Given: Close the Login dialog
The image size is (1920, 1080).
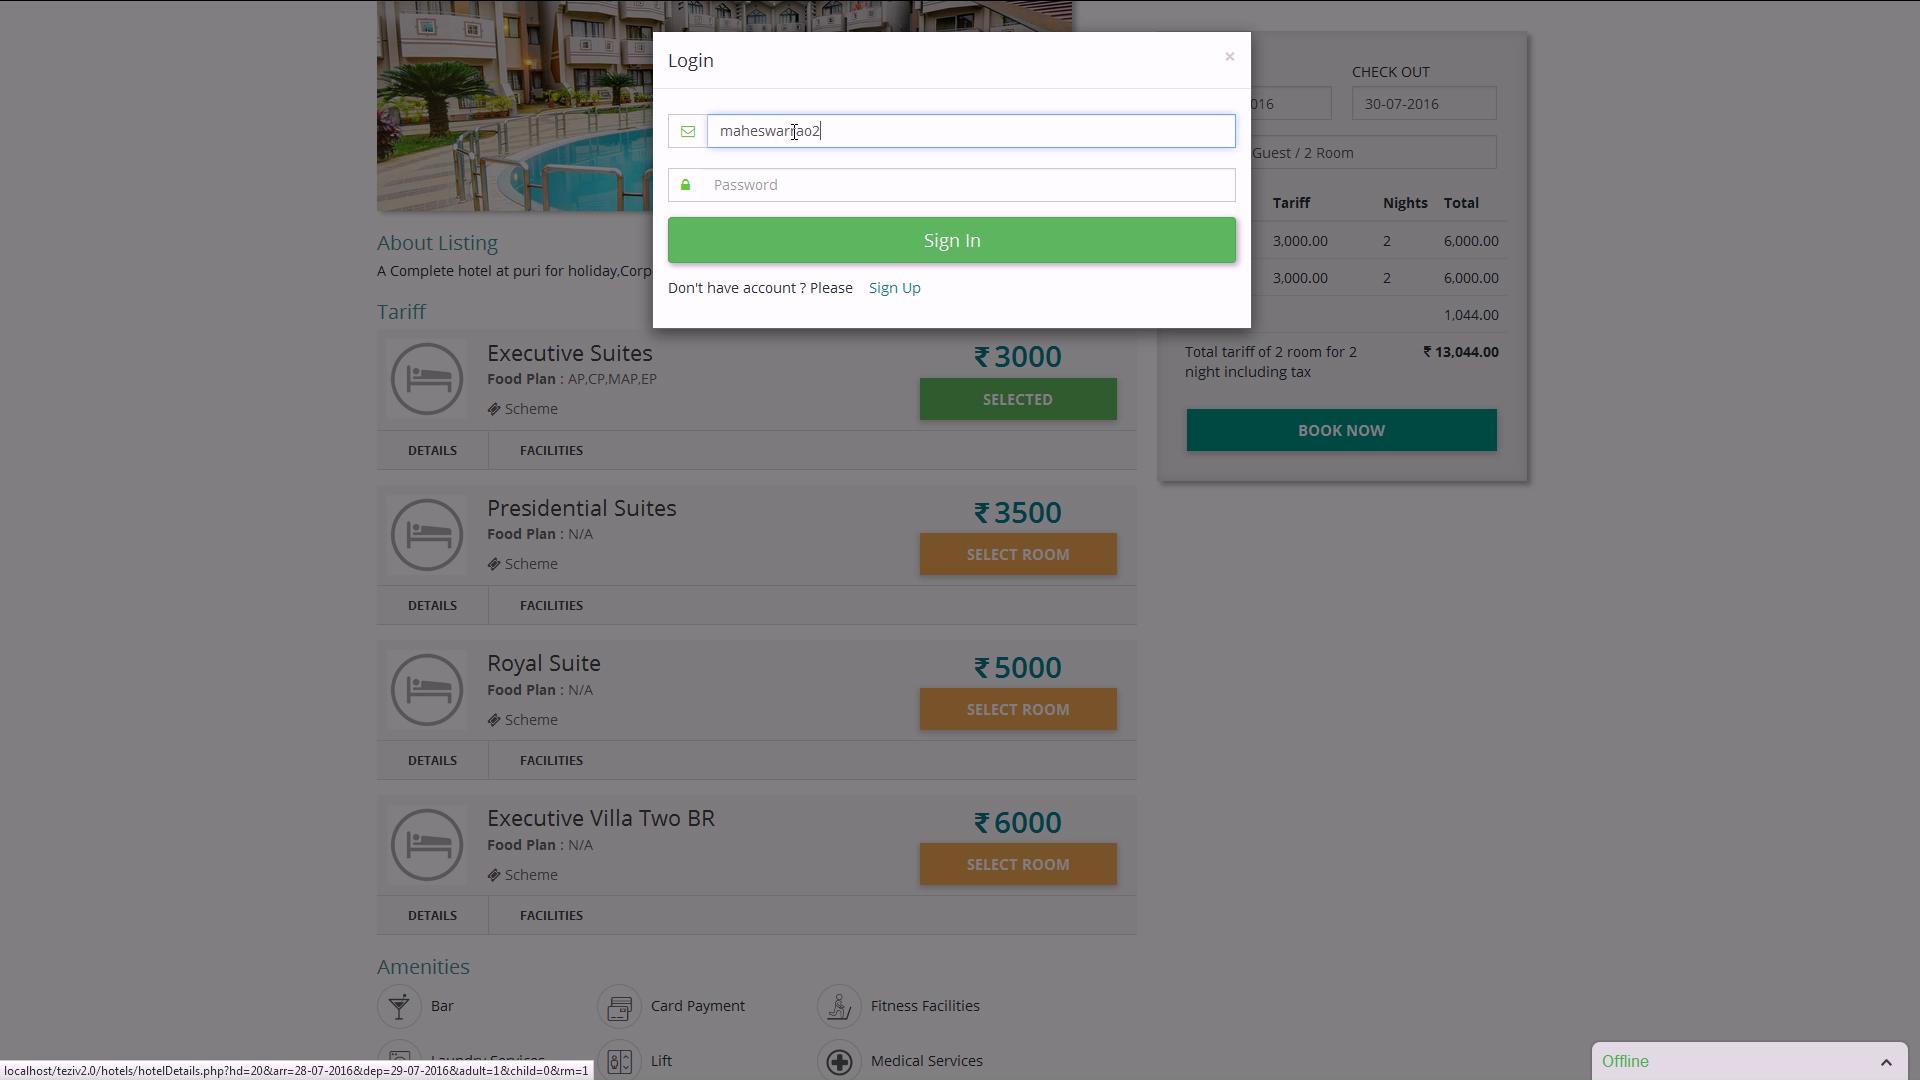Looking at the screenshot, I should click(1229, 57).
